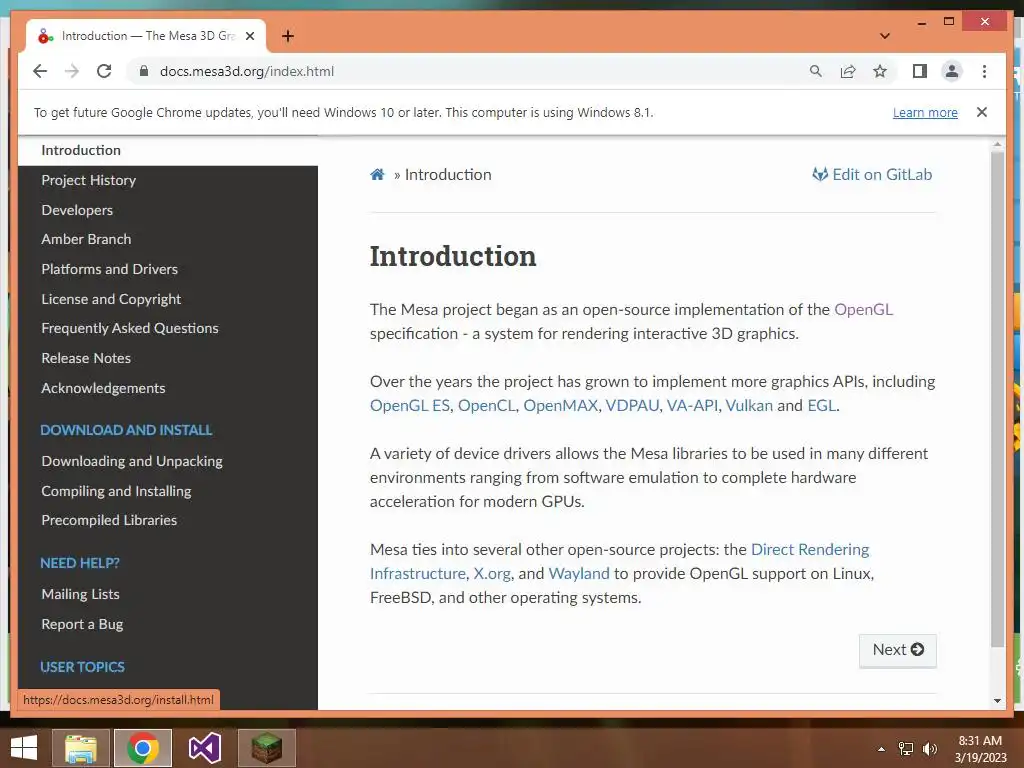
Task: Open Mailing Lists page
Action: pos(80,594)
